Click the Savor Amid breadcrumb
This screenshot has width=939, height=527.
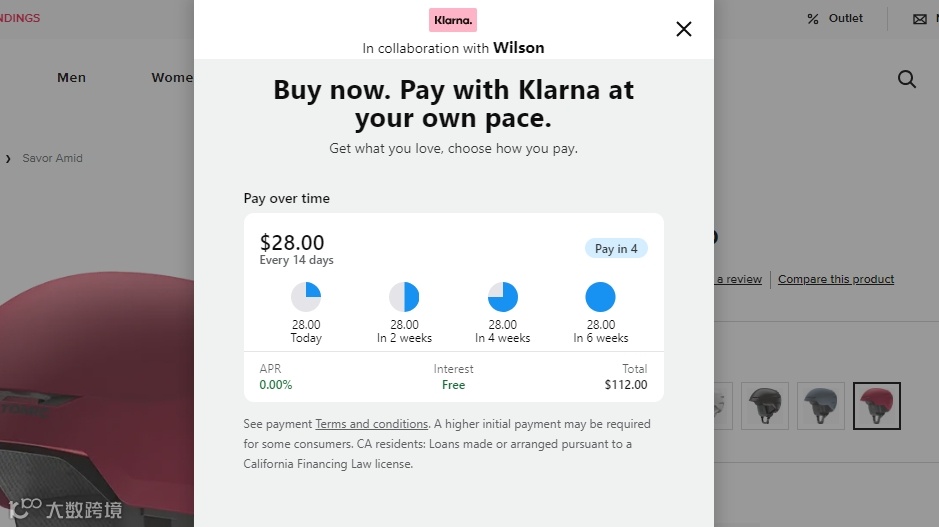[52, 158]
